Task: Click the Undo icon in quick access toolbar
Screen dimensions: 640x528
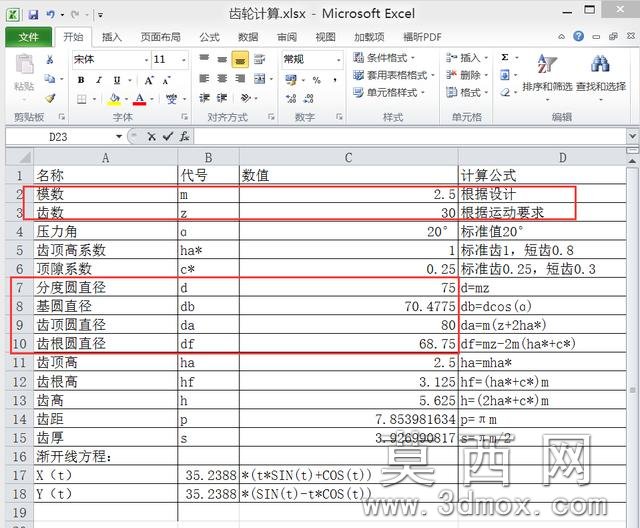Action: pos(51,15)
